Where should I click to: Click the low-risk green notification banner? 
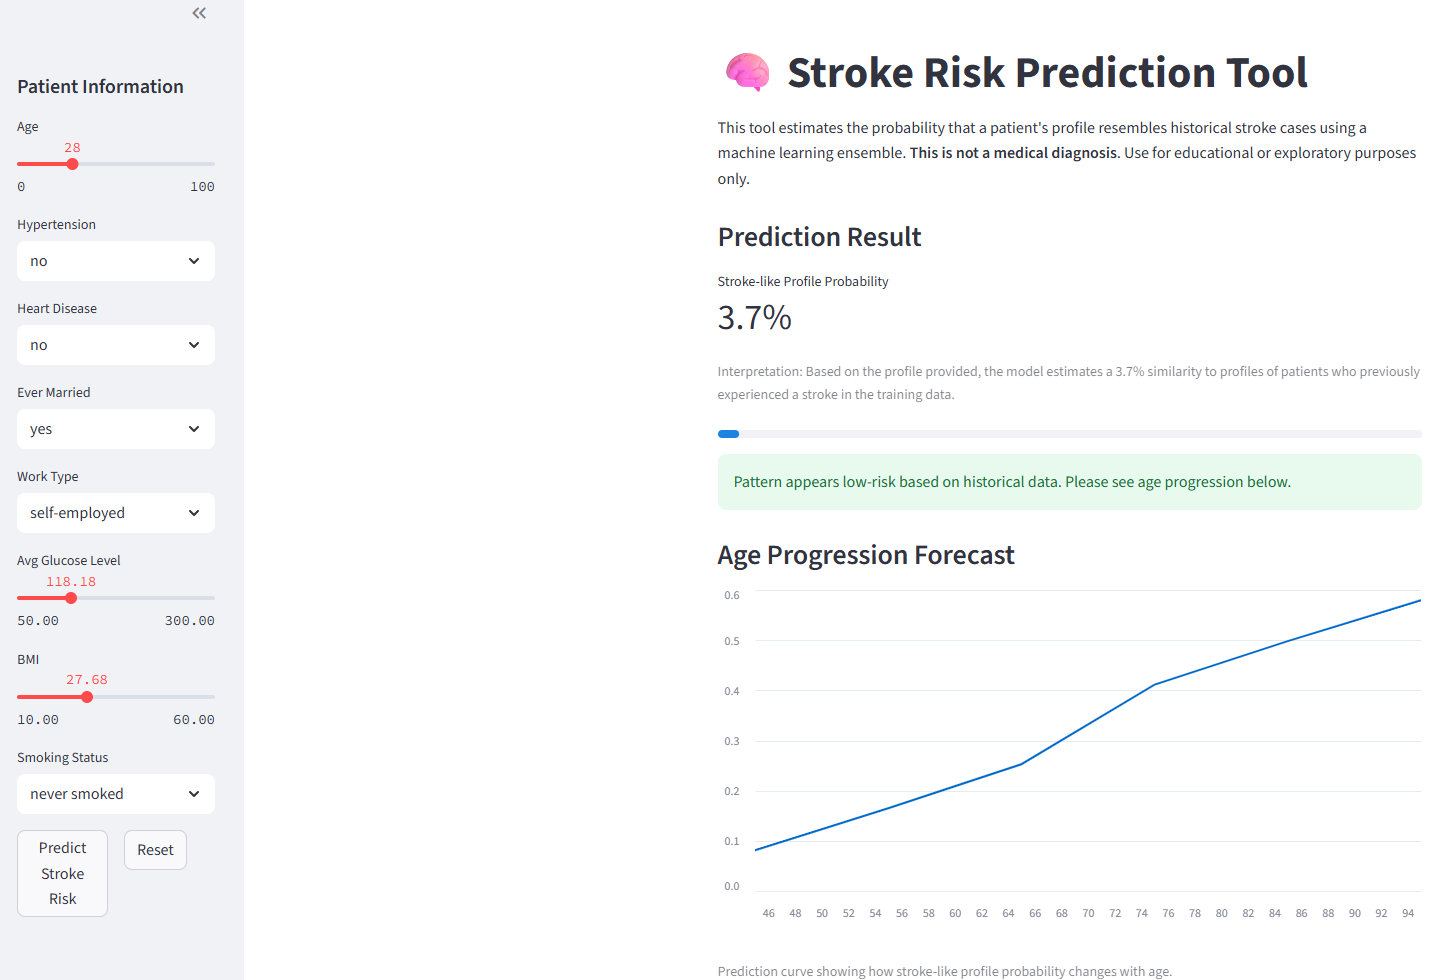[x=1069, y=481]
